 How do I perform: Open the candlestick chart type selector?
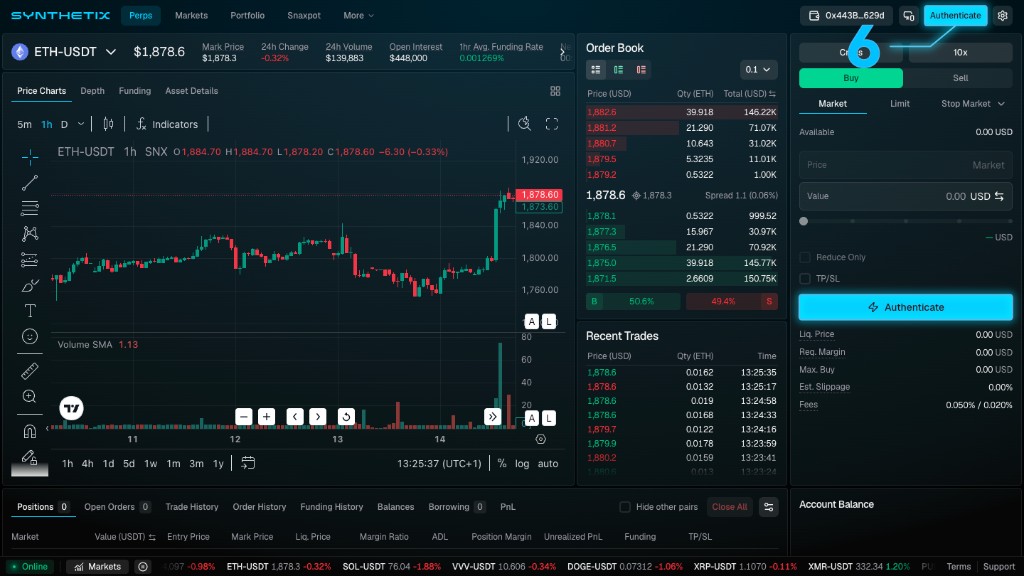(x=108, y=124)
